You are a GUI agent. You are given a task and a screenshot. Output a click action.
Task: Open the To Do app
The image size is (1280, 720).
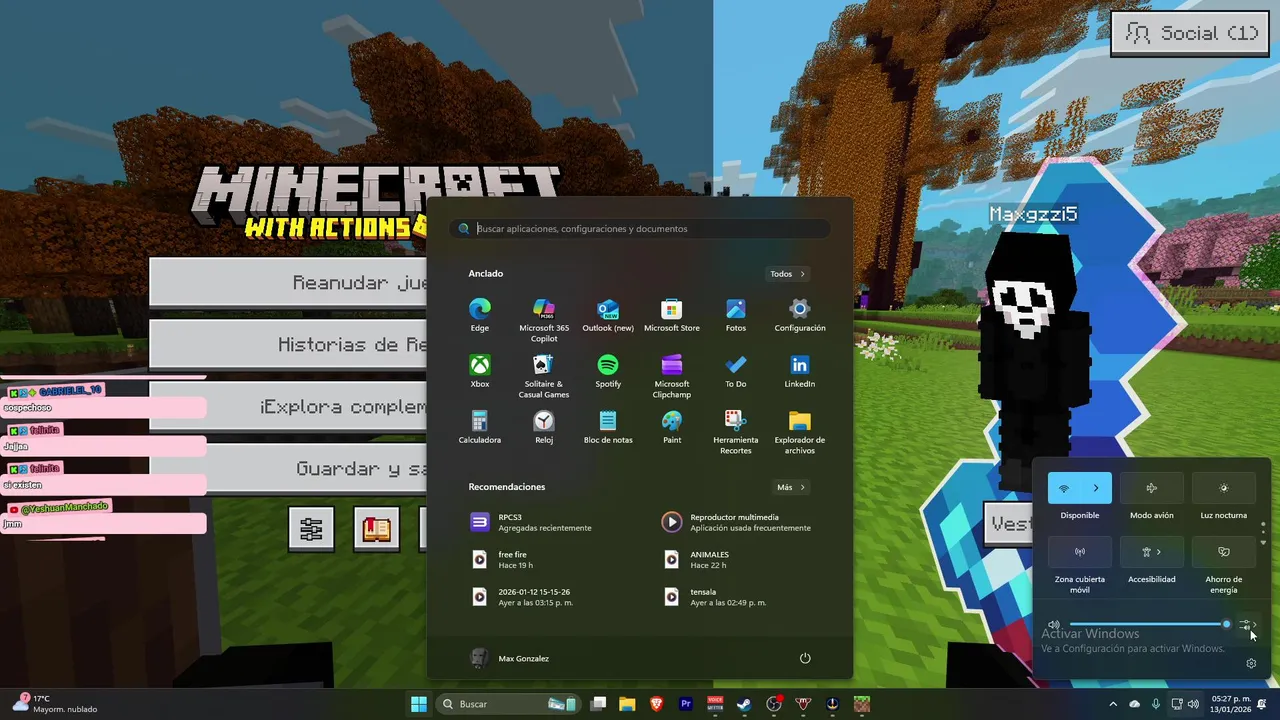[x=736, y=371]
